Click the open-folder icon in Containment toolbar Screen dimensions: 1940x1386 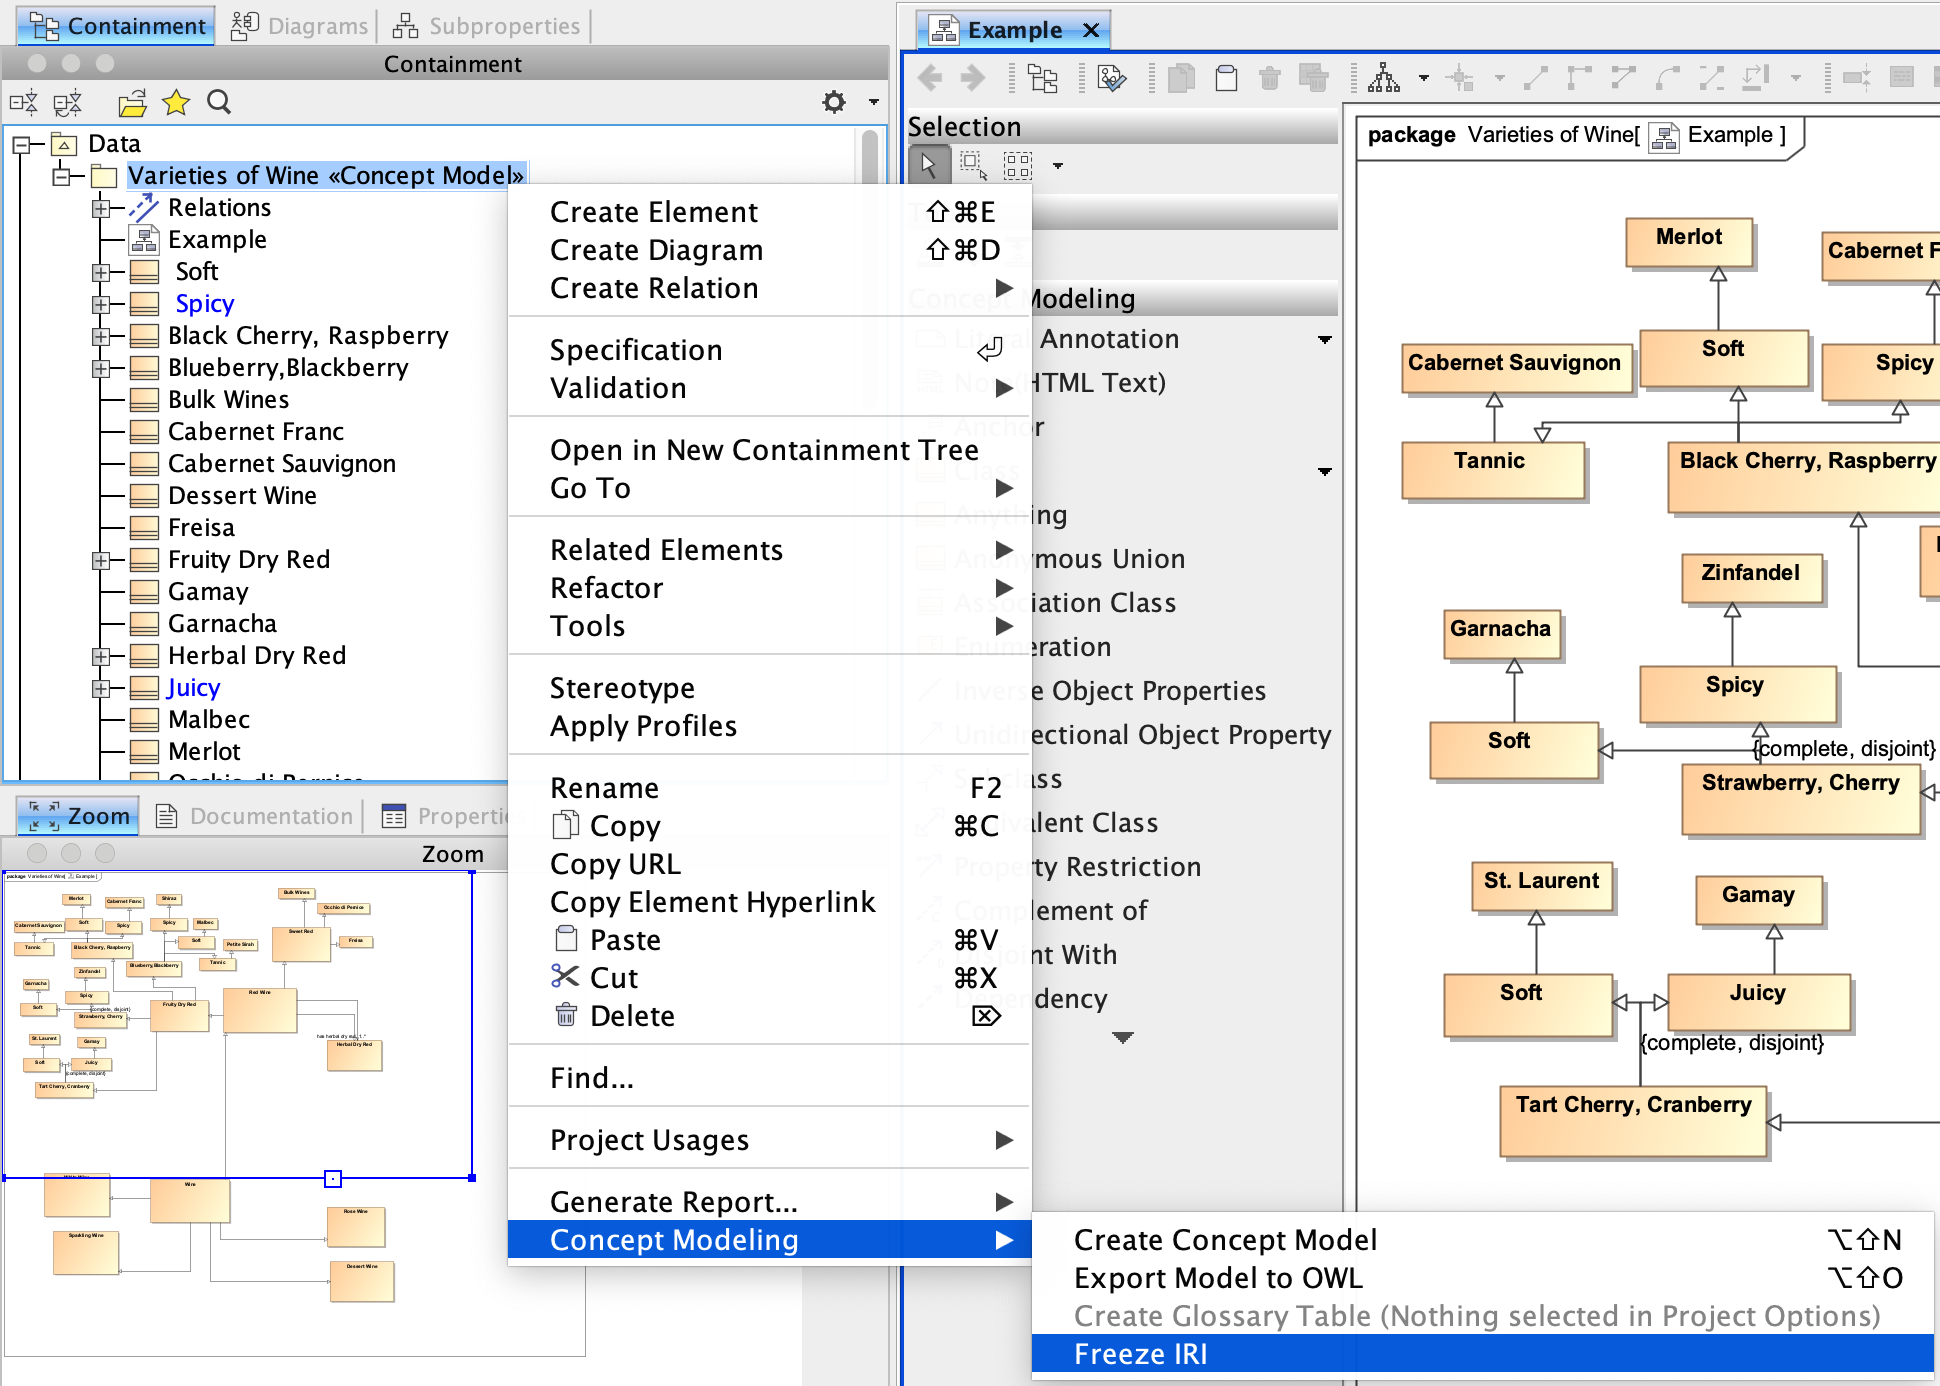click(132, 102)
